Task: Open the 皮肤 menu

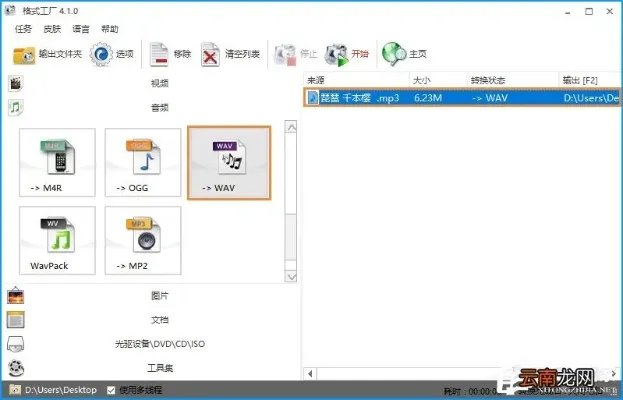Action: tap(52, 29)
